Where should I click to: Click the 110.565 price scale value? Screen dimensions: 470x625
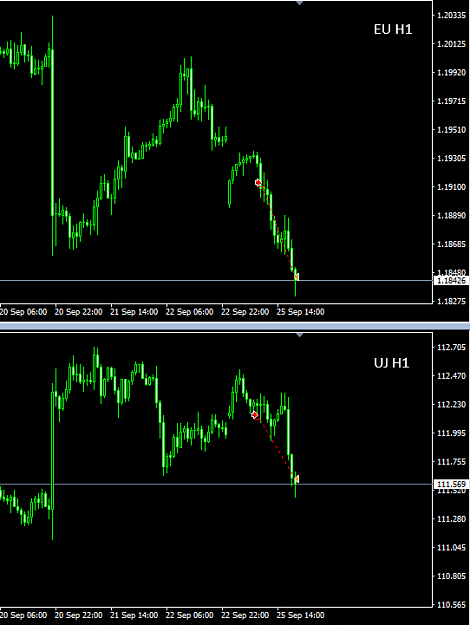pos(451,605)
